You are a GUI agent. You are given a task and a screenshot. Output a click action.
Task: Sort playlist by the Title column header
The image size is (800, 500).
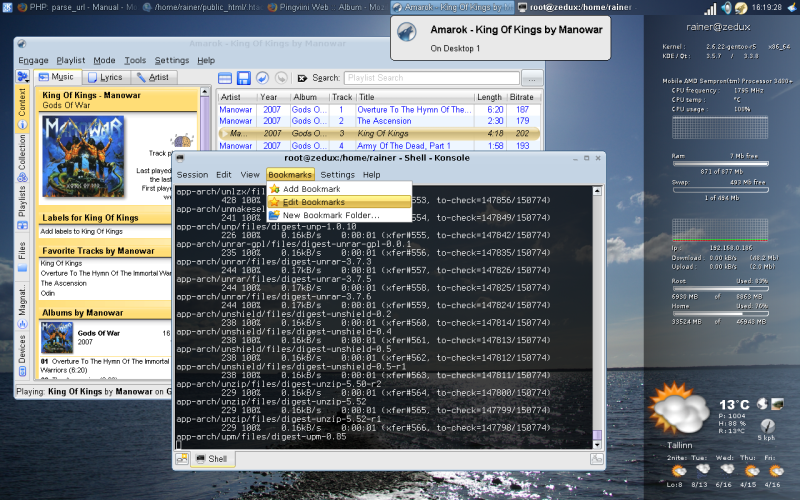[414, 97]
